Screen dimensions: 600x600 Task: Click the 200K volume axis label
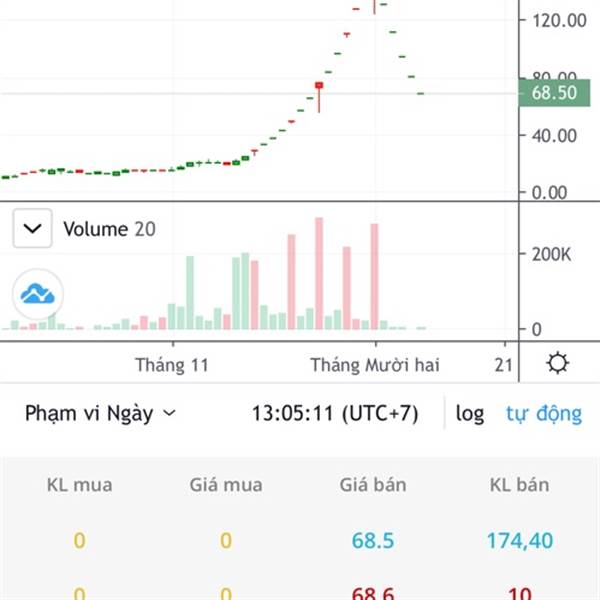pos(551,254)
